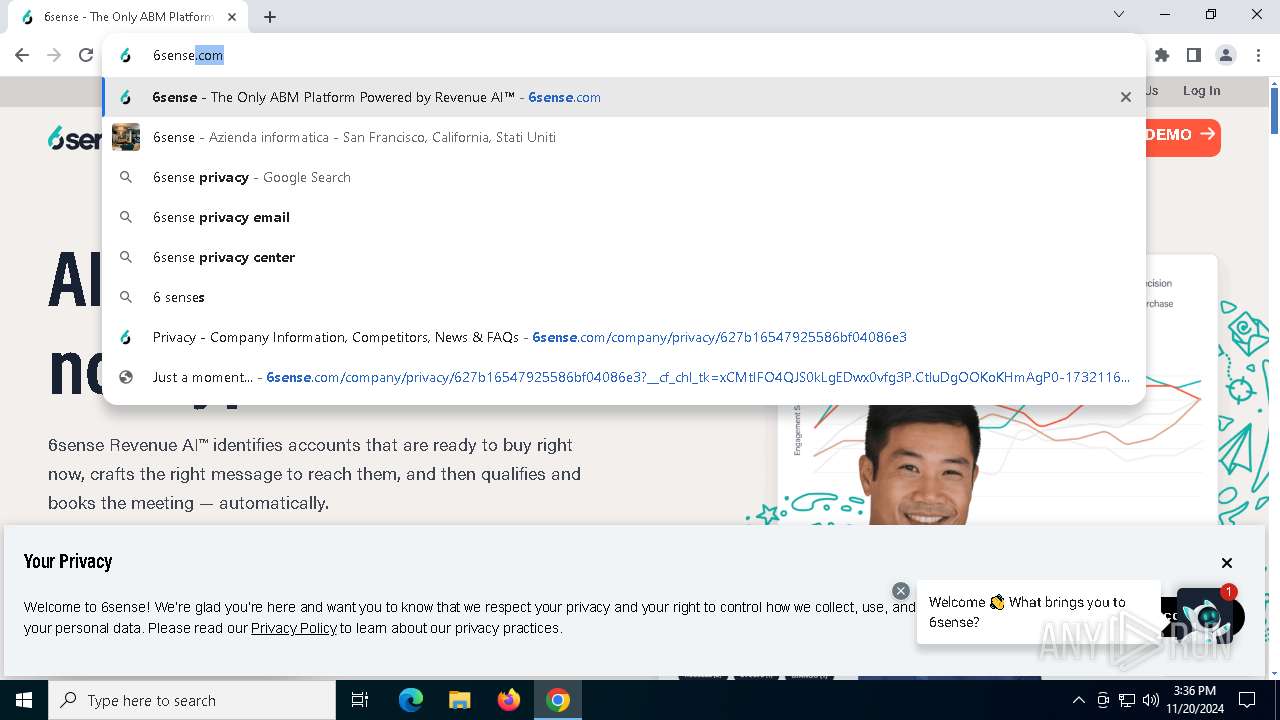Choose the '6 senses' search suggestion
The height and width of the screenshot is (720, 1280).
624,297
